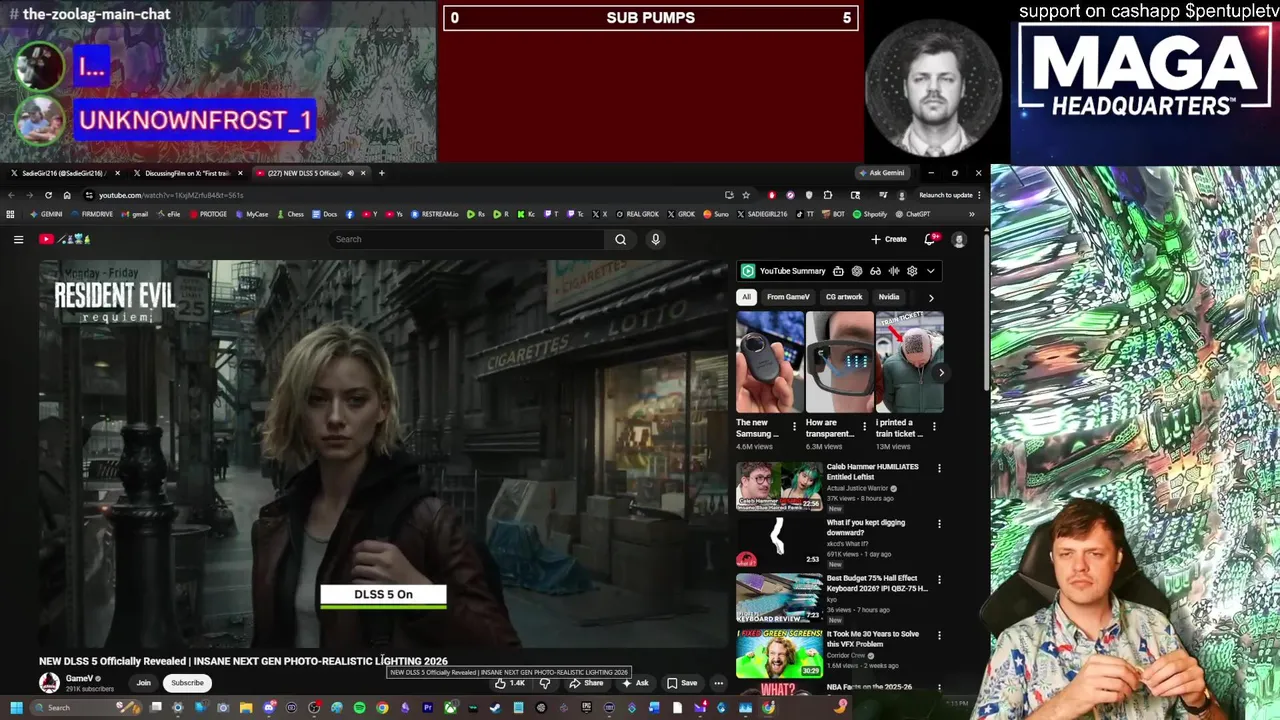Click the YouTube search input field
This screenshot has height=720, width=1280.
point(466,239)
